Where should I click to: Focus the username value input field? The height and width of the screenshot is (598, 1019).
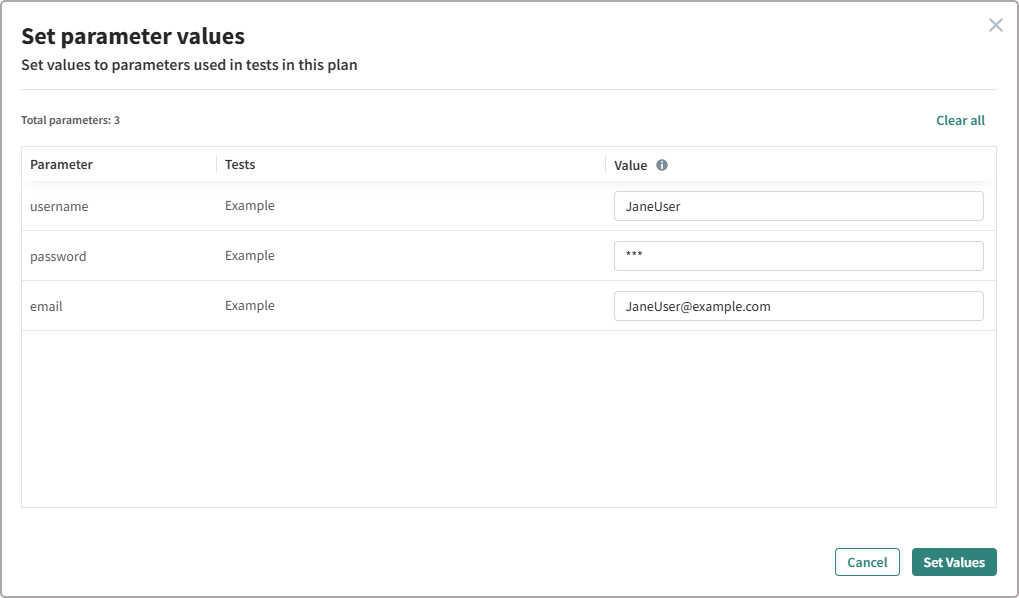[x=798, y=206]
